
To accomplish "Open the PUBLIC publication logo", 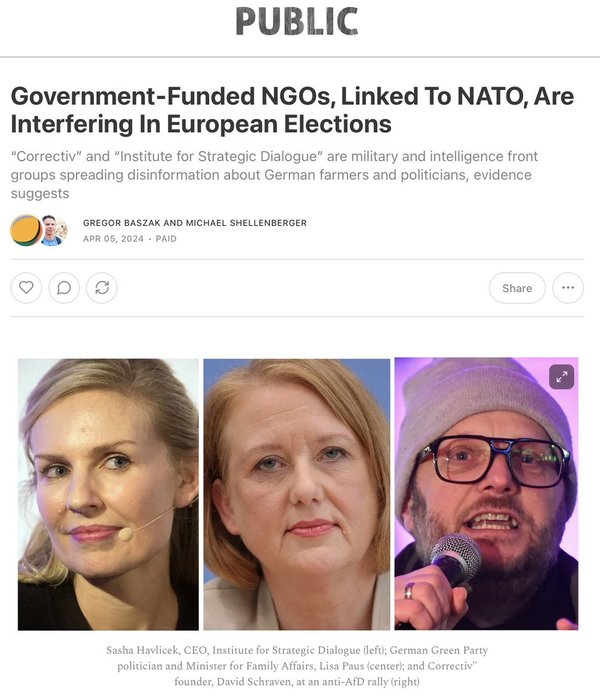I will point(297,21).
